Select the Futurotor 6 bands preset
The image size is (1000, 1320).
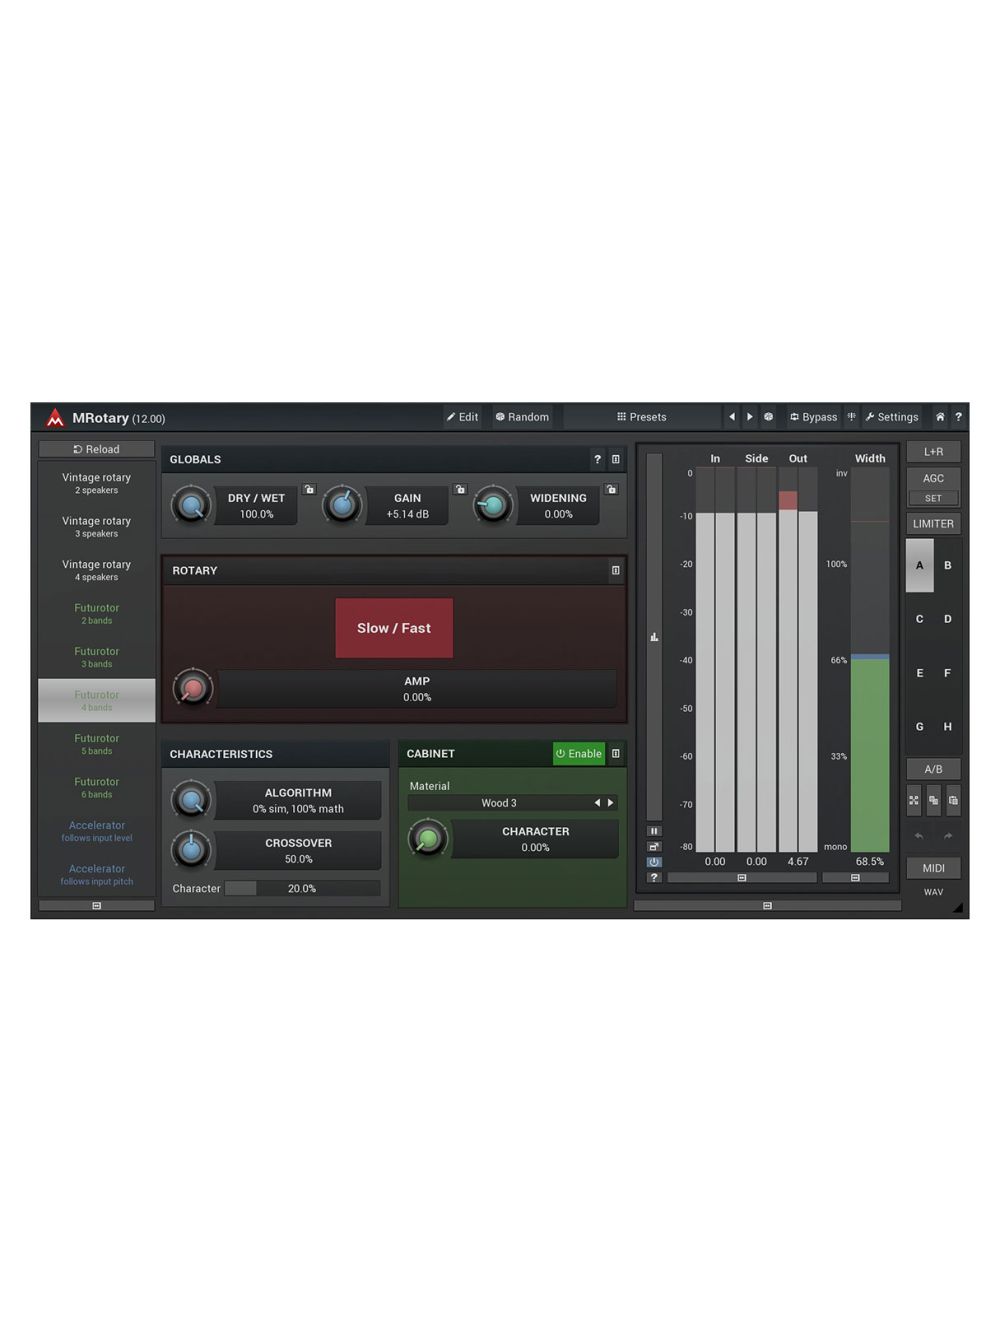(96, 787)
